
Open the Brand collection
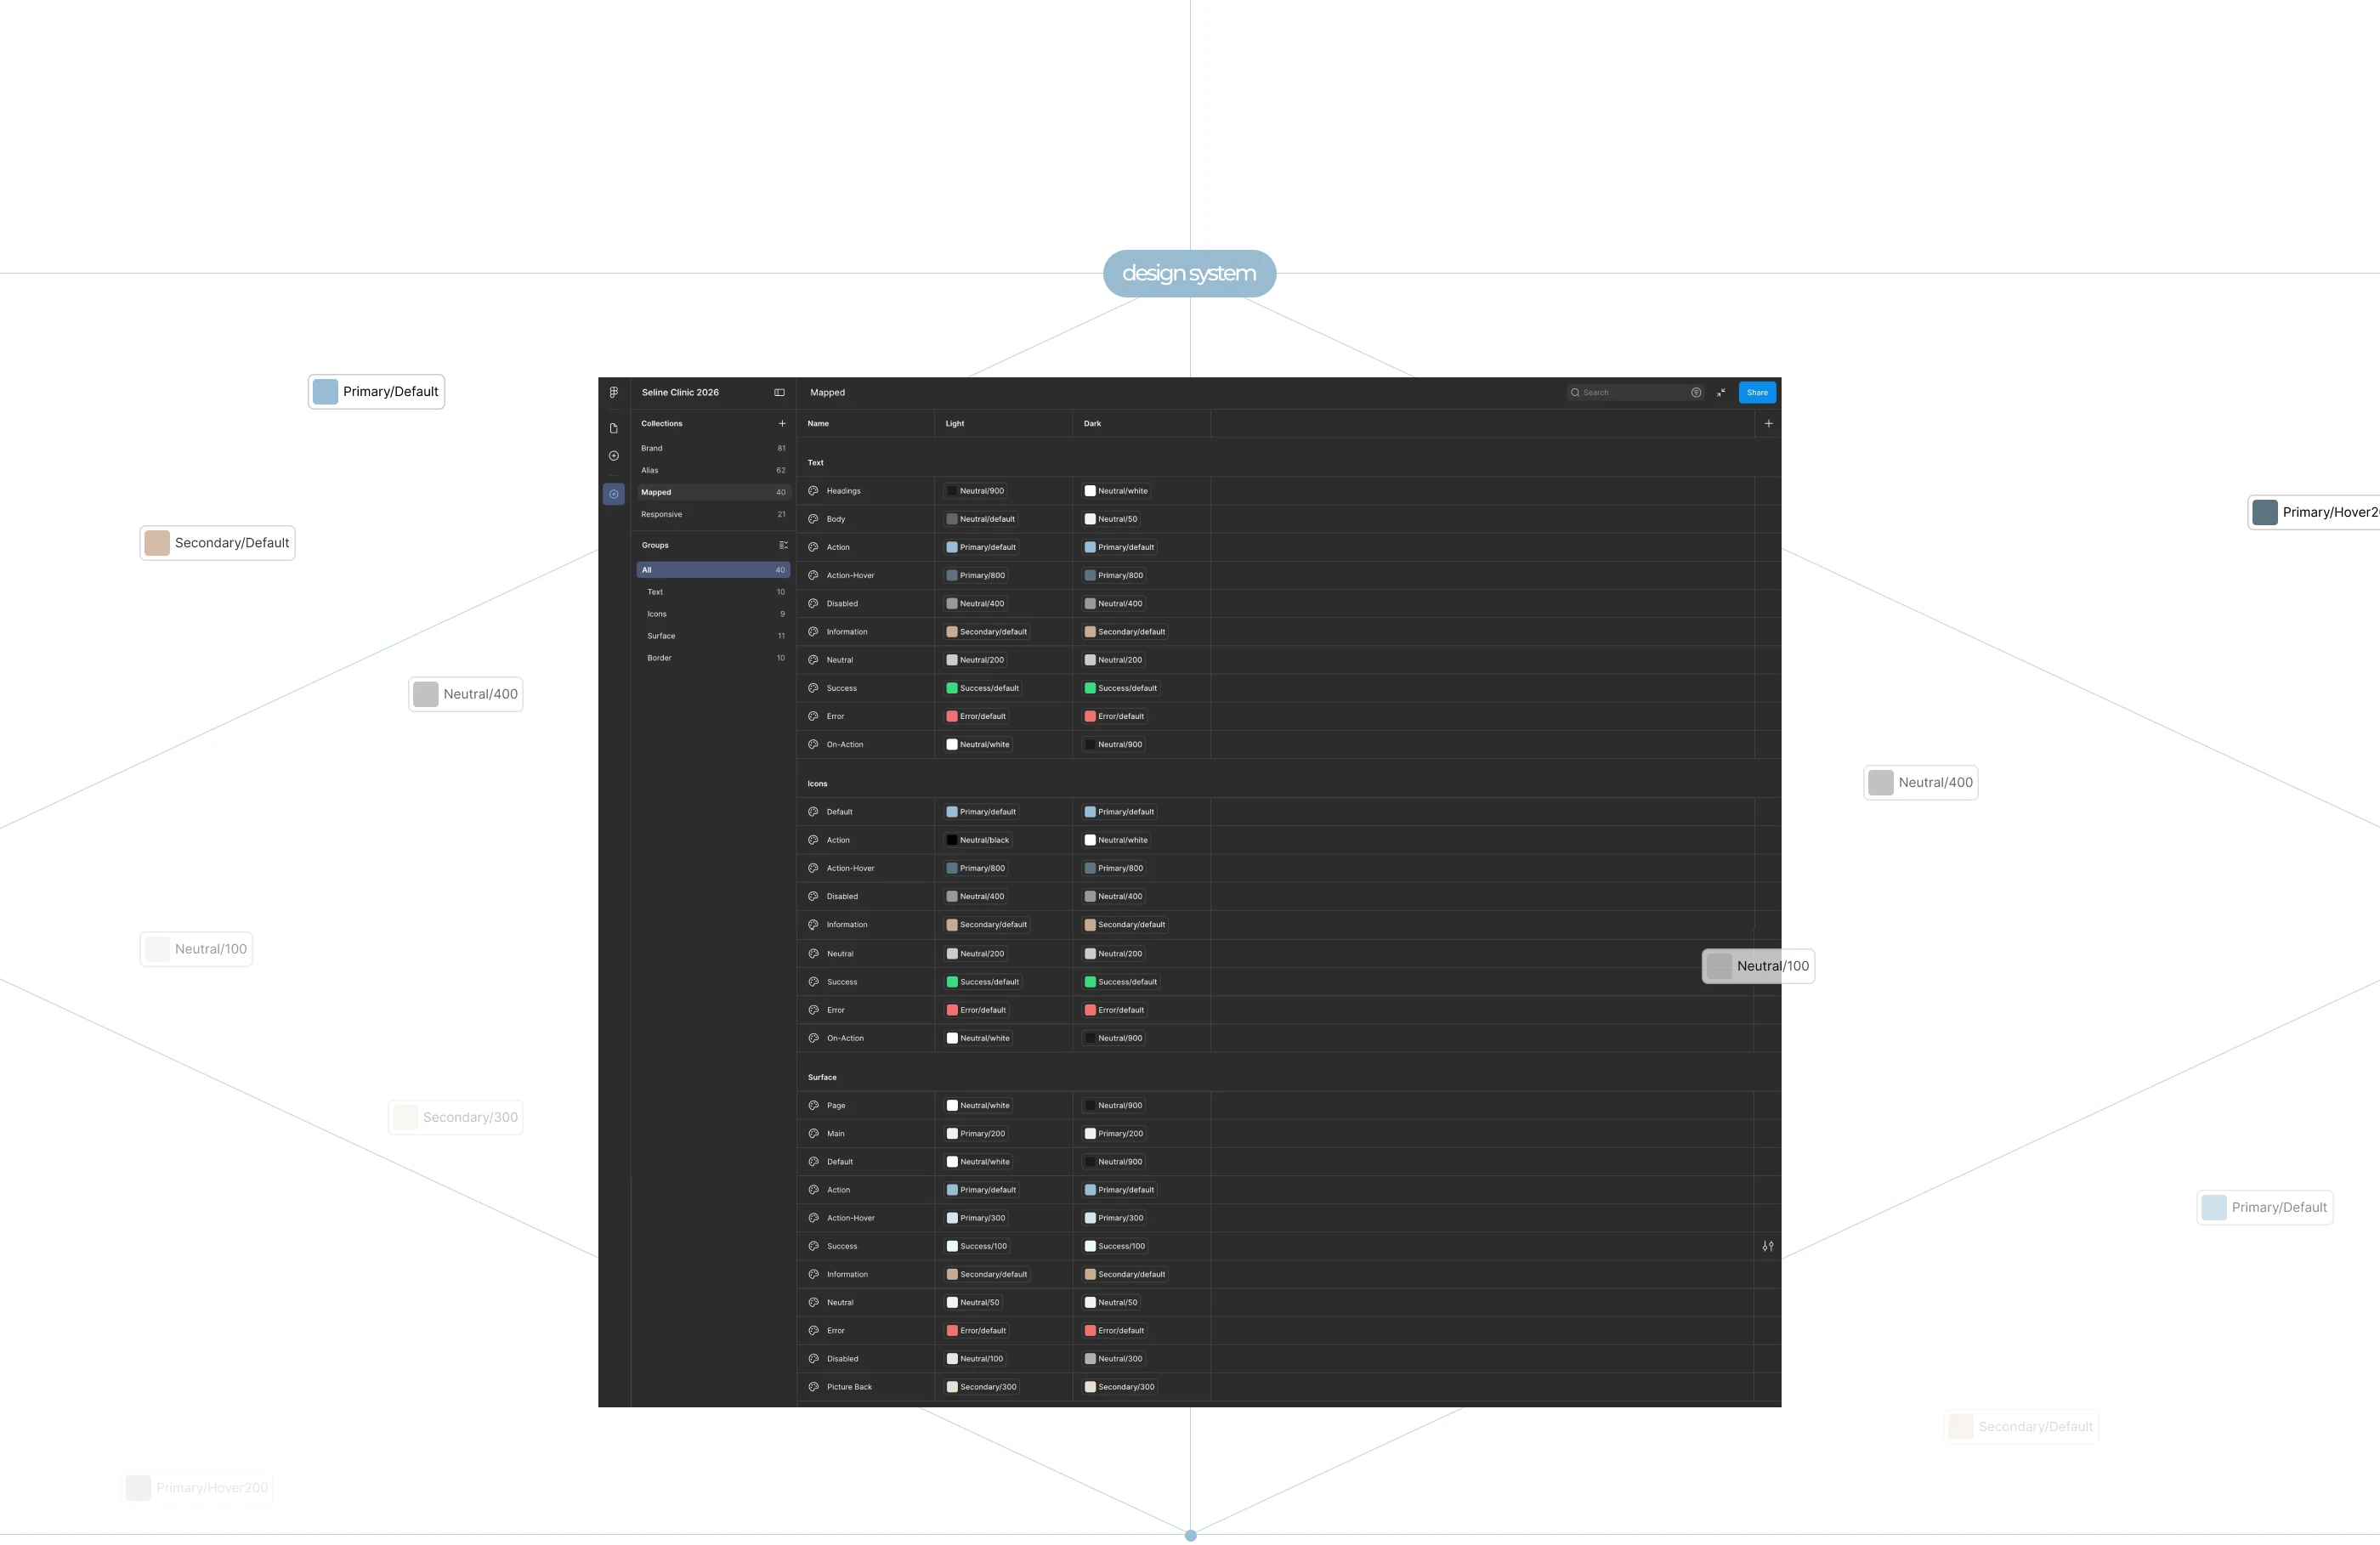(713, 448)
